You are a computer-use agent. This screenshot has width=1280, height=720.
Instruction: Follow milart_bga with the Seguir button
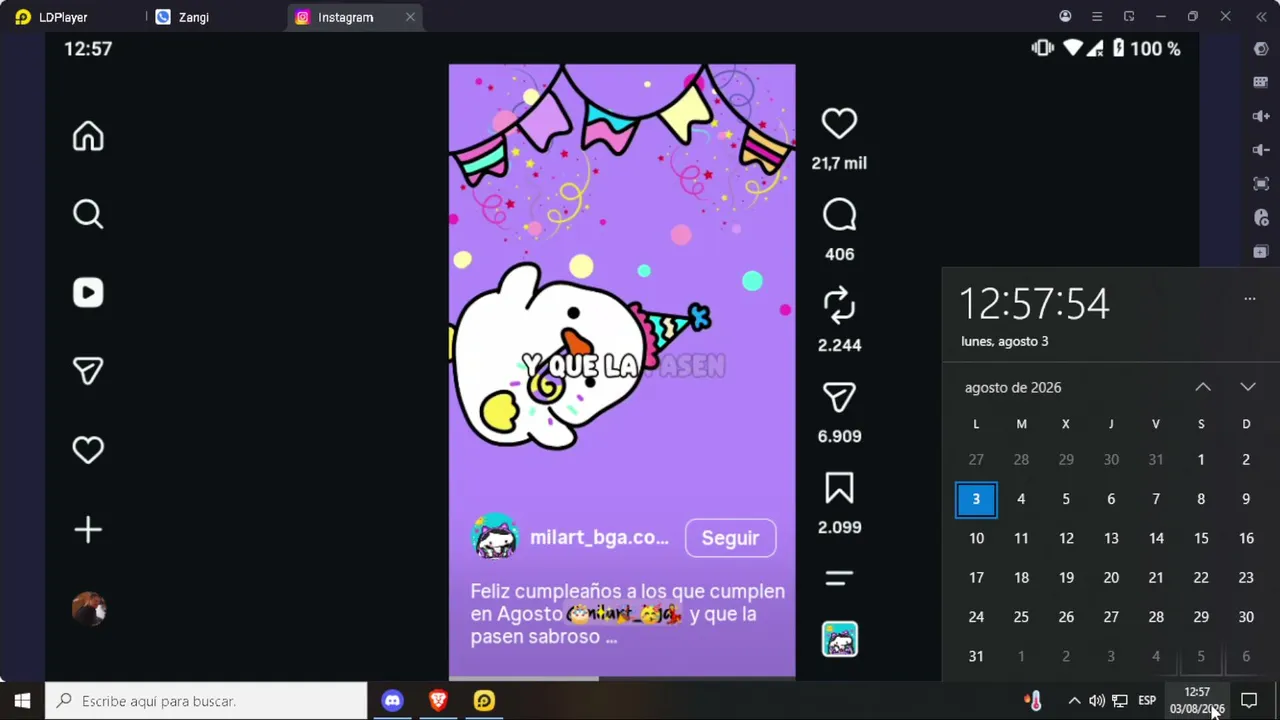pyautogui.click(x=730, y=538)
